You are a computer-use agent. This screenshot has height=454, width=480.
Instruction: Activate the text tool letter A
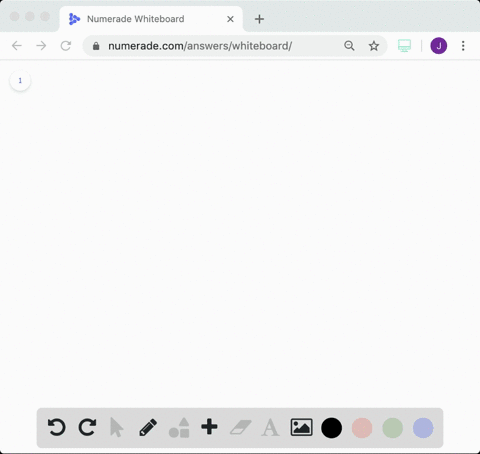(270, 428)
